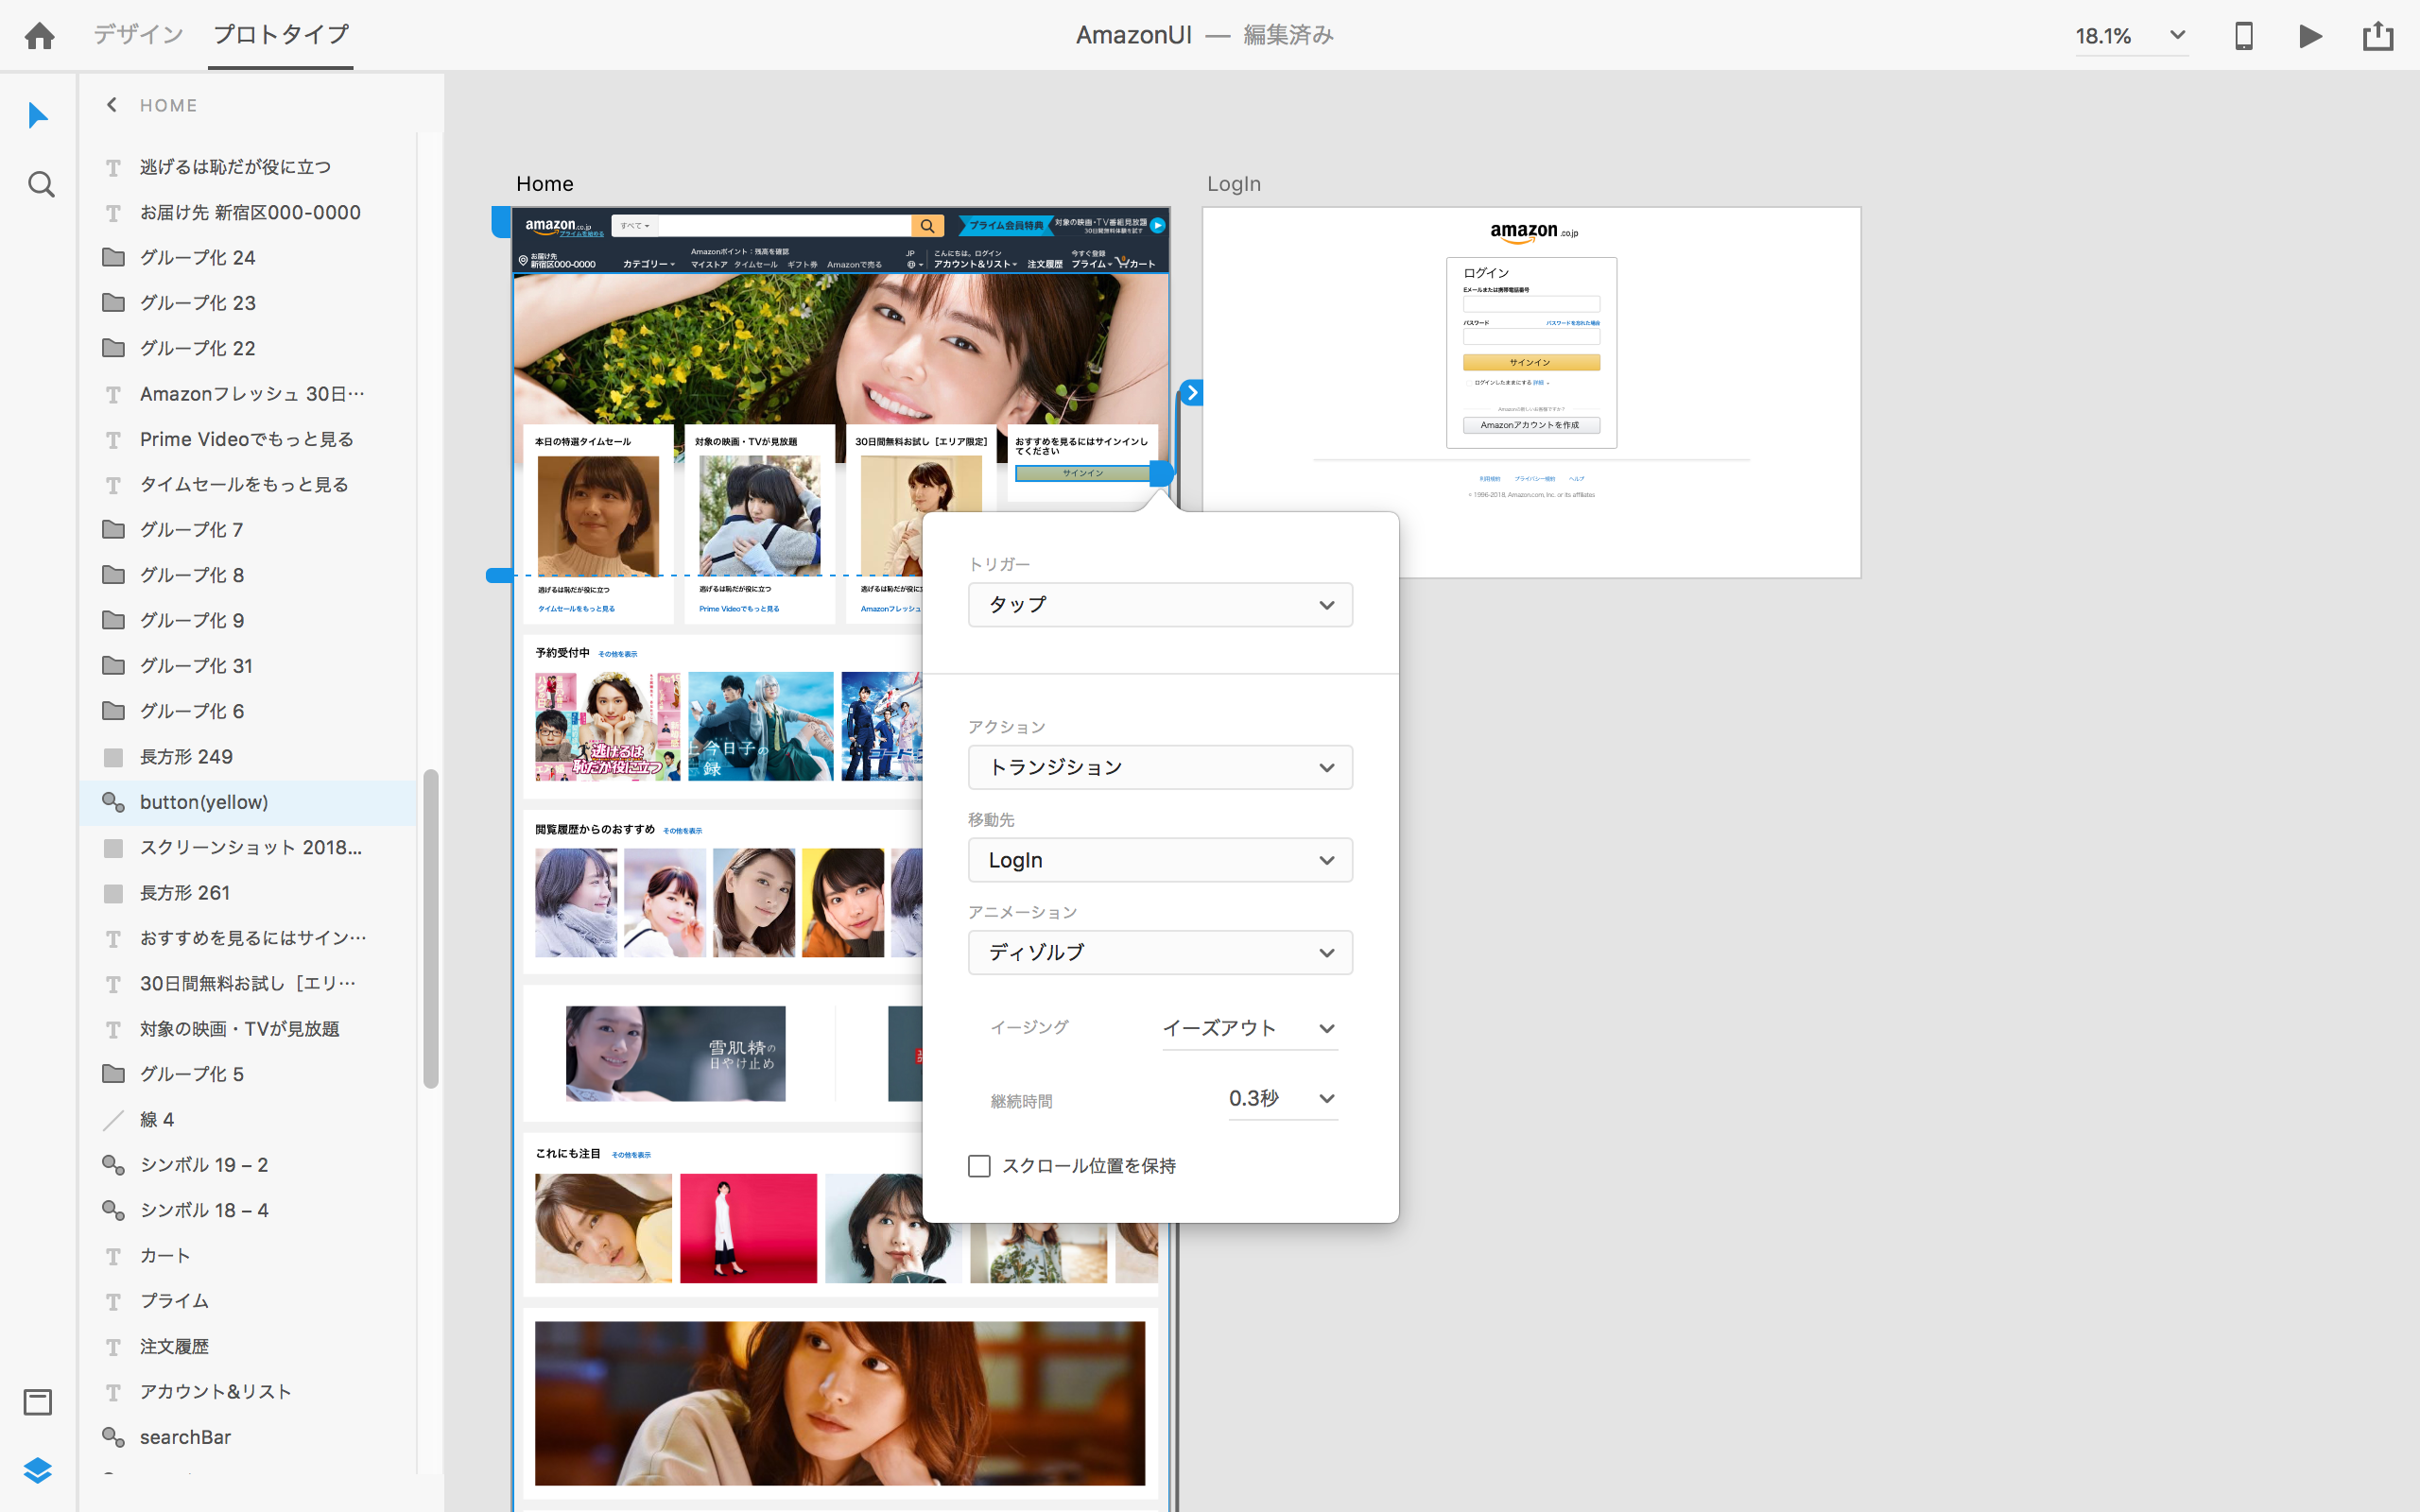
Task: Open the 移動先 dropdown showing LogIn
Action: coord(1160,860)
